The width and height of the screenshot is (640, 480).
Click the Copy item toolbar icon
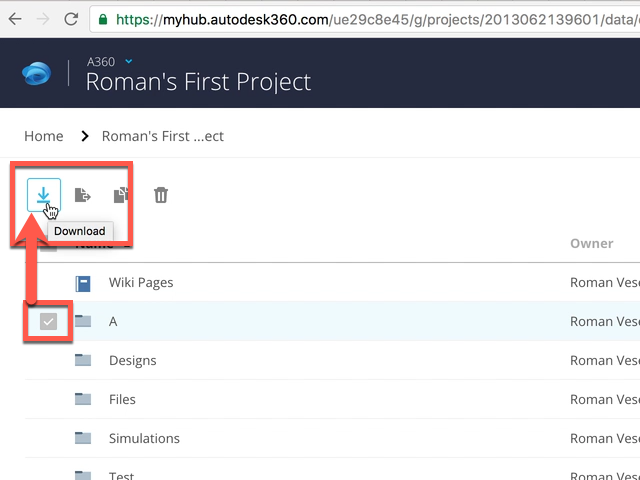(x=121, y=196)
